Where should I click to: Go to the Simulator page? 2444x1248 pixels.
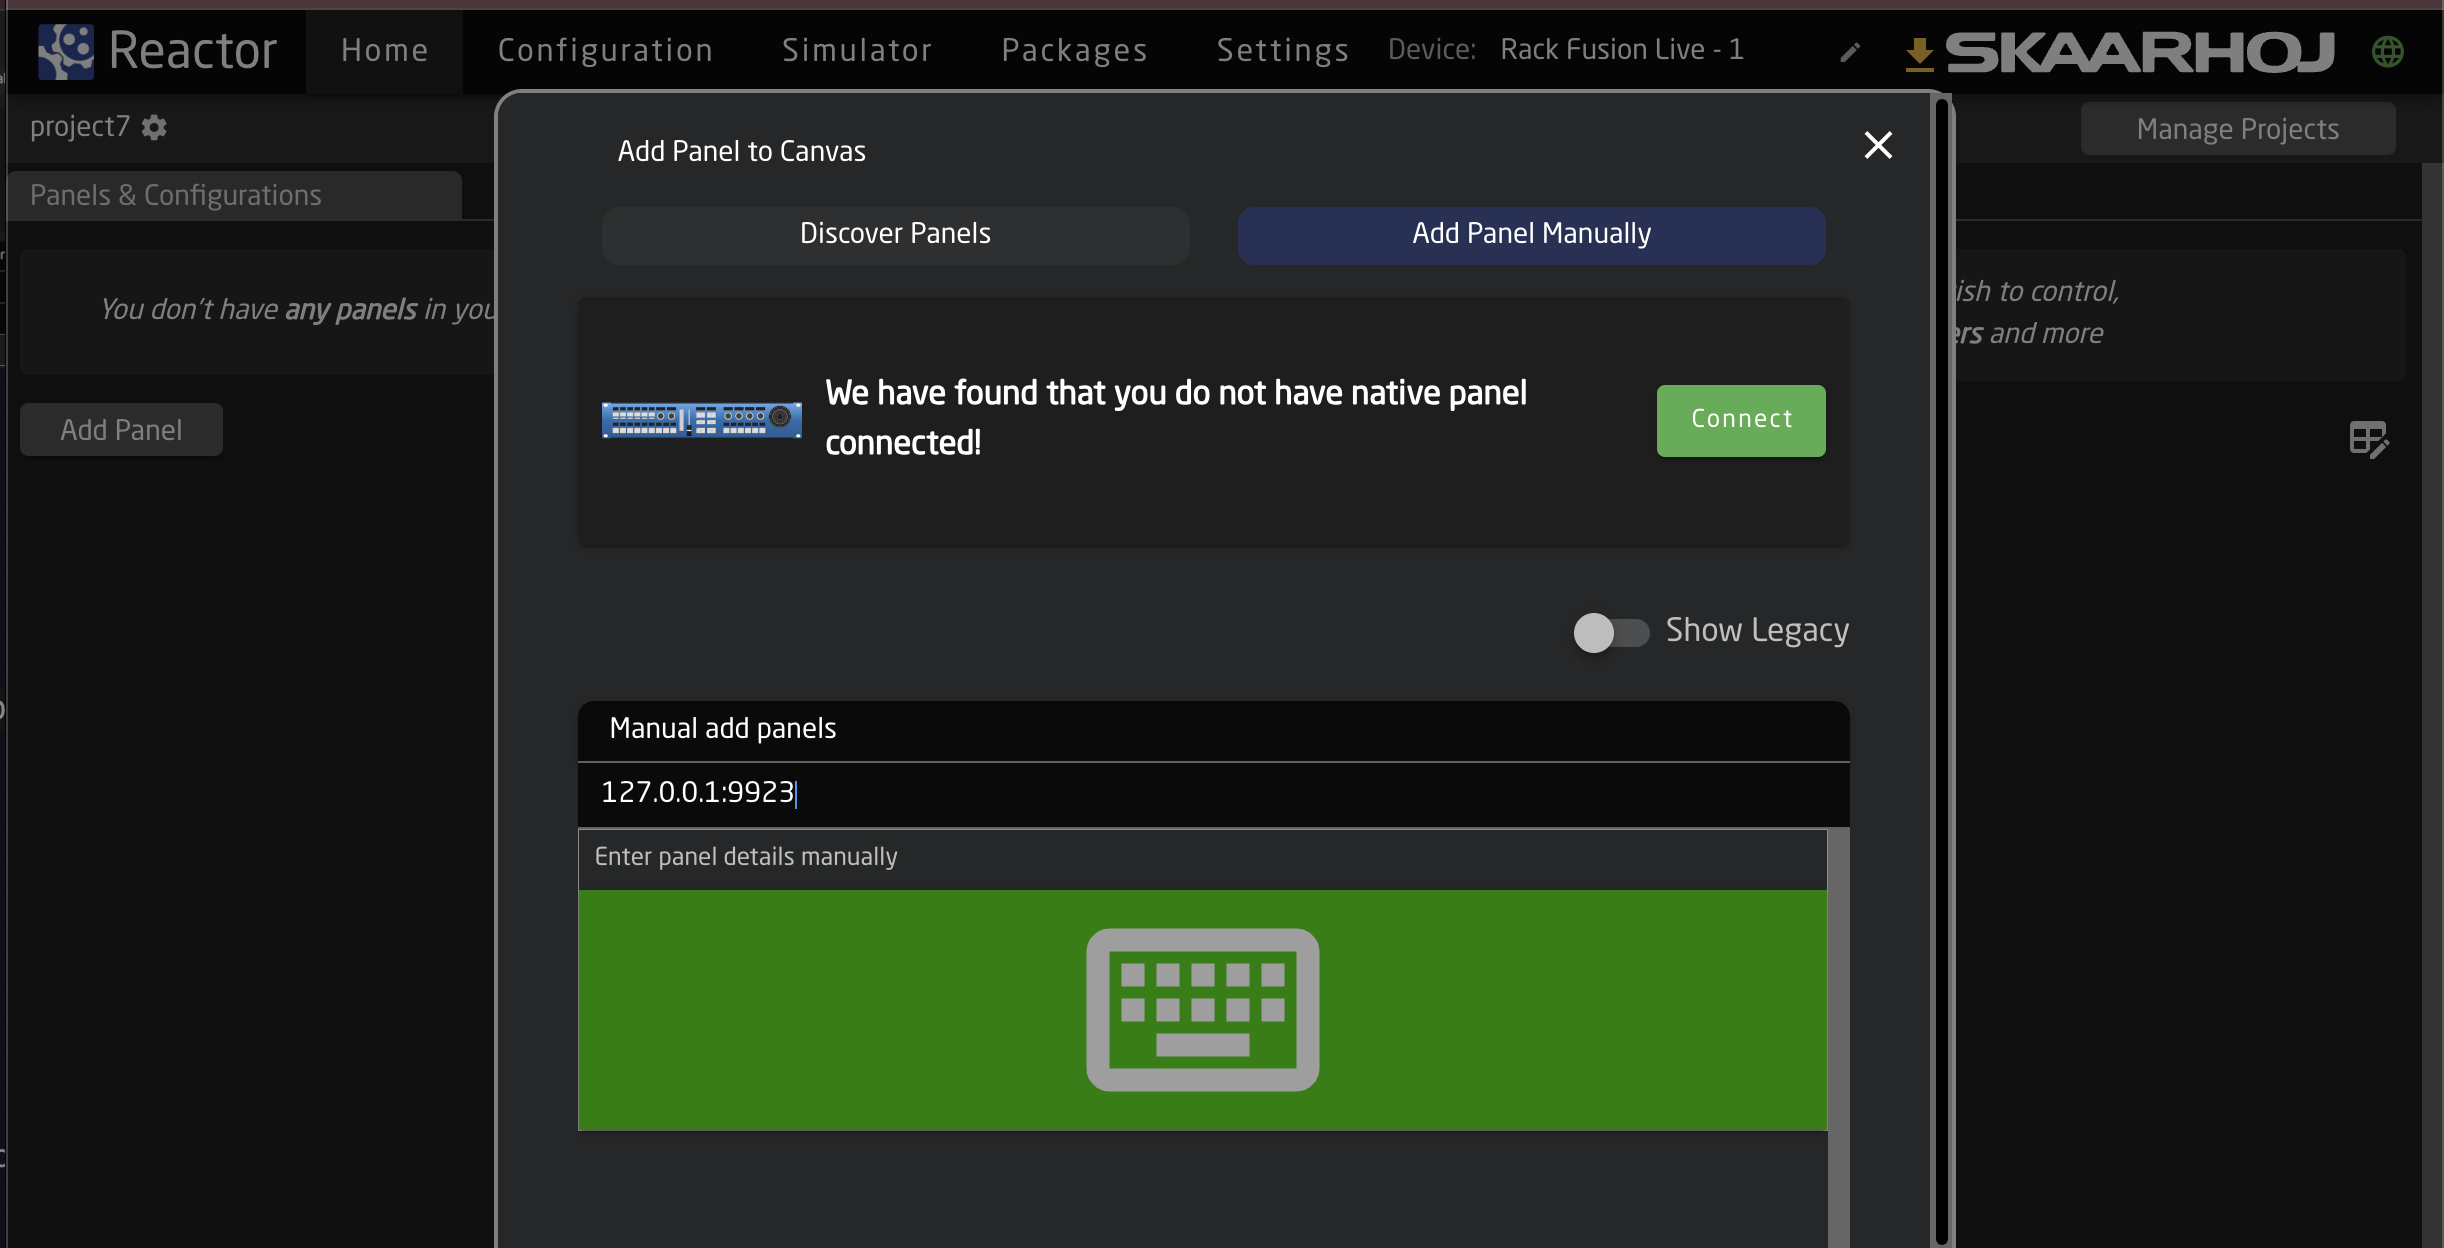point(857,50)
